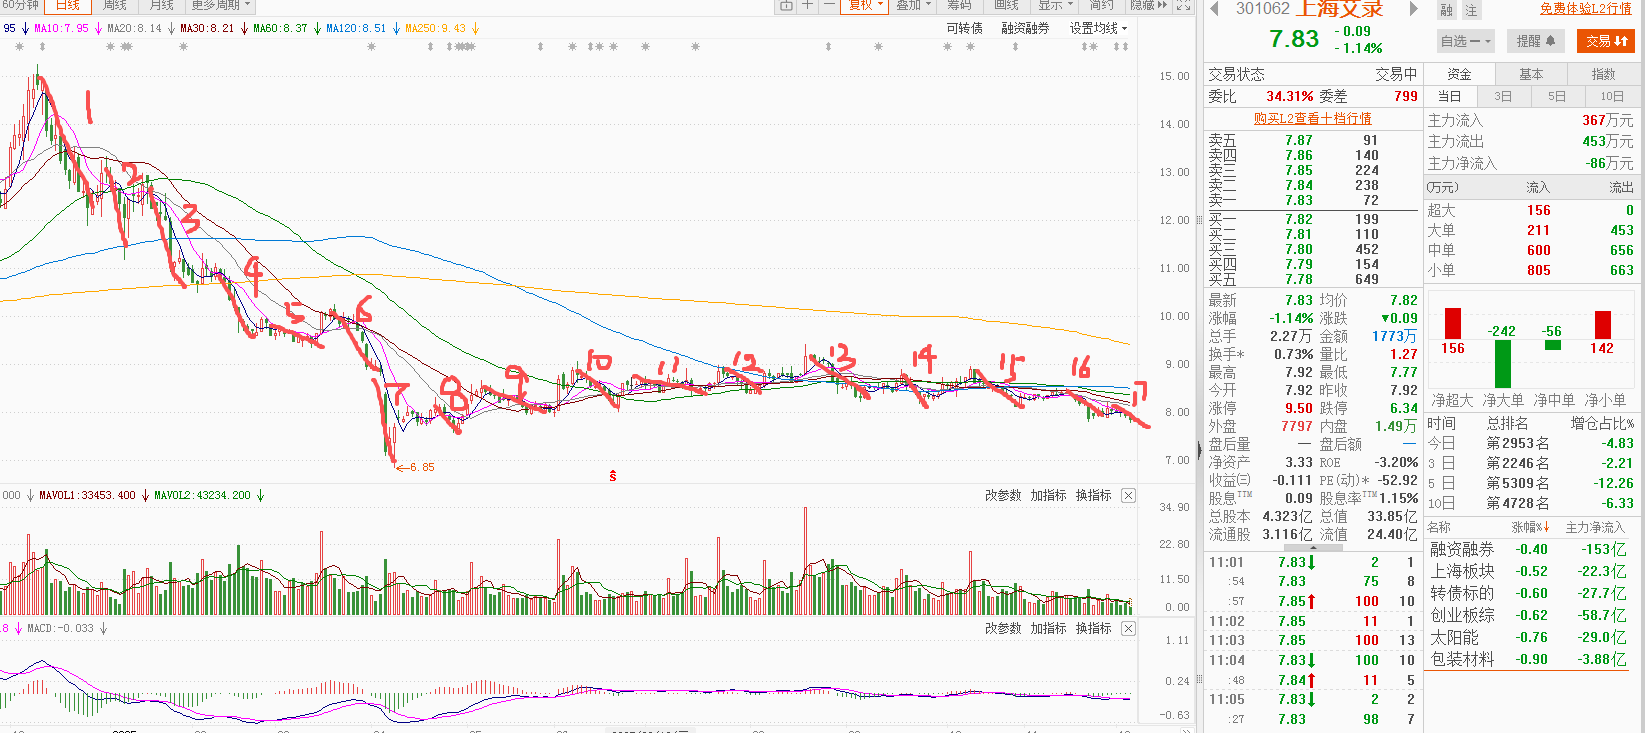This screenshot has height=733, width=1645.
Task: Click the MAVOL2 indicator arrow
Action: 260,496
